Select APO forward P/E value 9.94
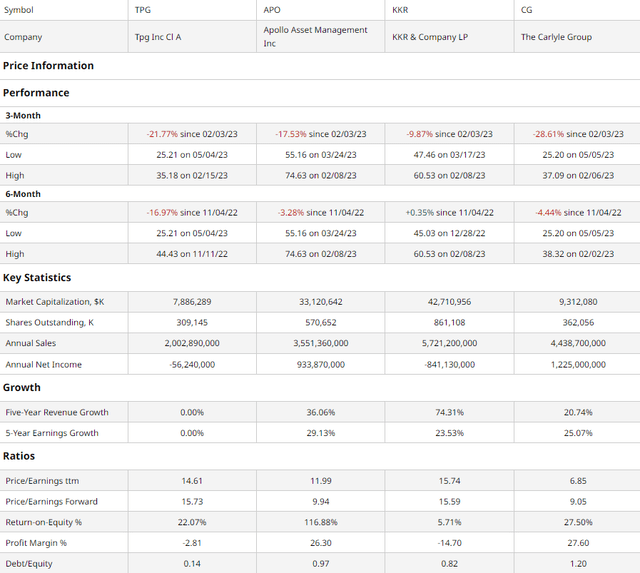This screenshot has width=640, height=573. (321, 502)
